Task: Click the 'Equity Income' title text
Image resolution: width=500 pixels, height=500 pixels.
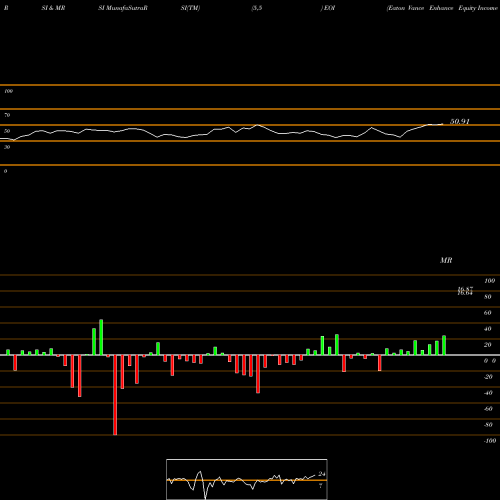Action: pyautogui.click(x=478, y=8)
